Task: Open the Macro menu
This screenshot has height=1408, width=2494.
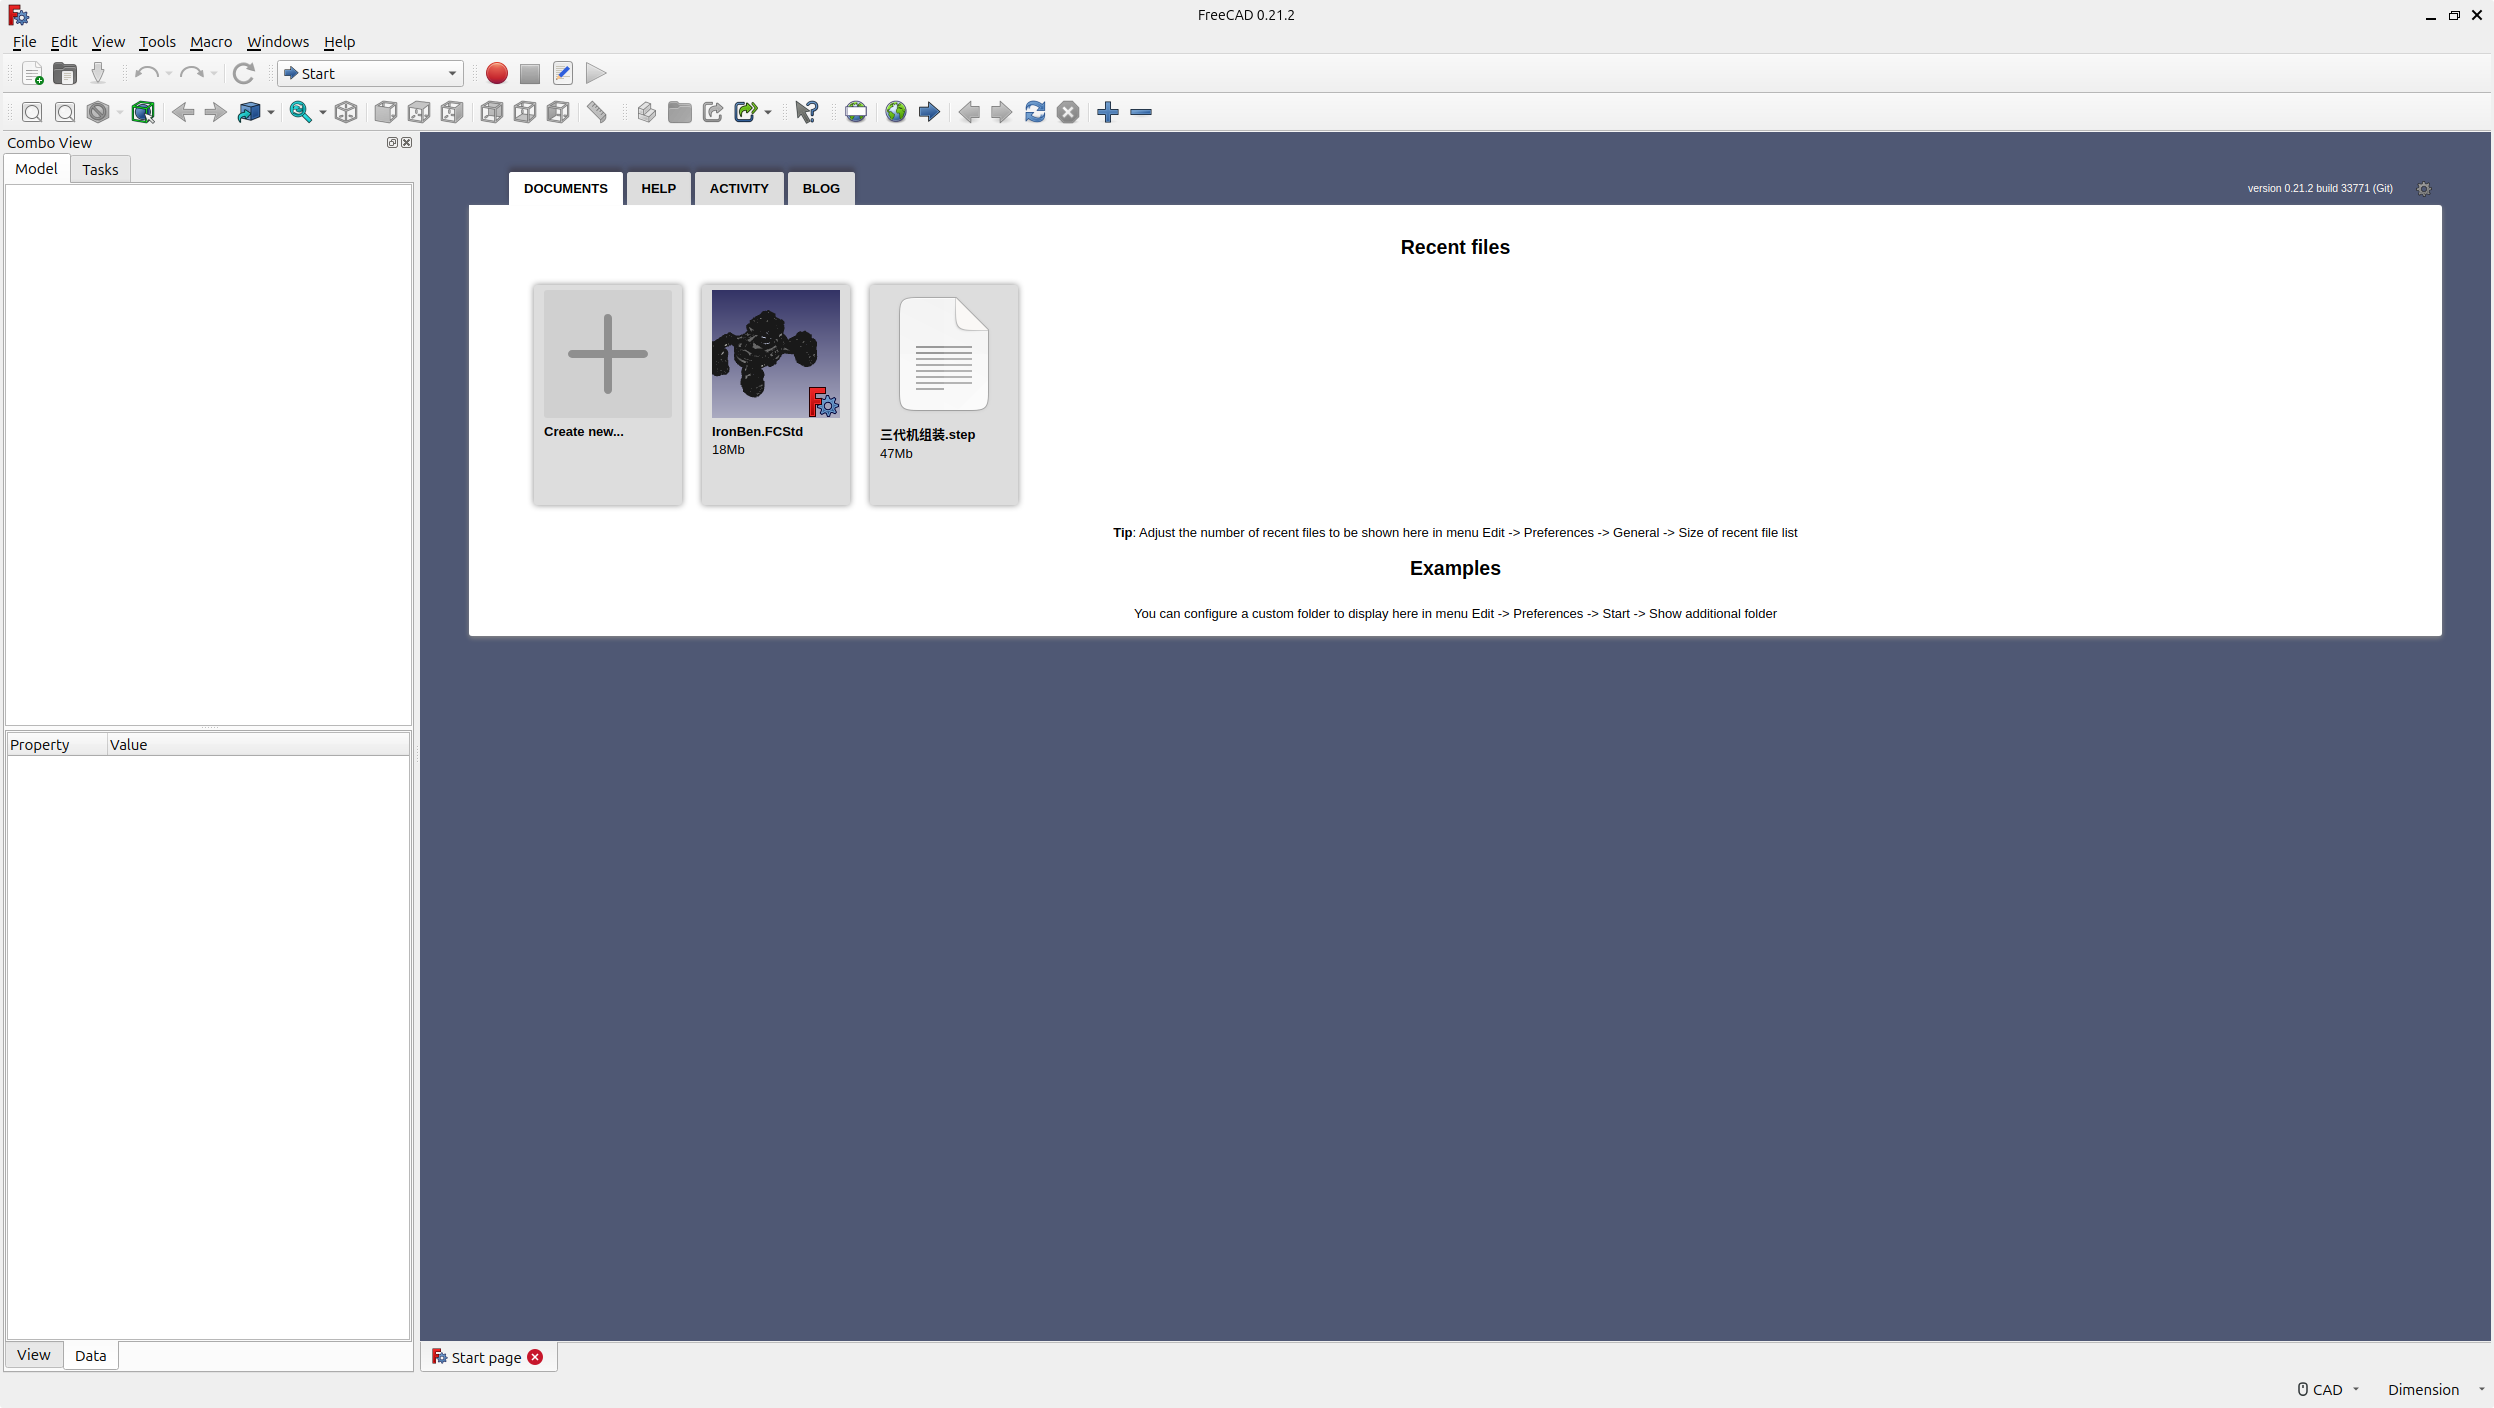Action: tap(210, 42)
